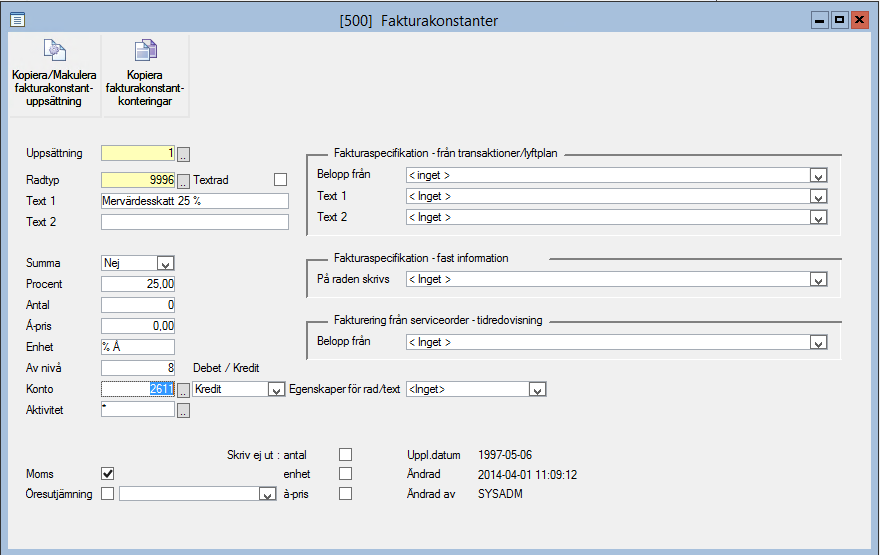Open Belopp från dropdown under transaktioner/lyftplan

[818, 176]
